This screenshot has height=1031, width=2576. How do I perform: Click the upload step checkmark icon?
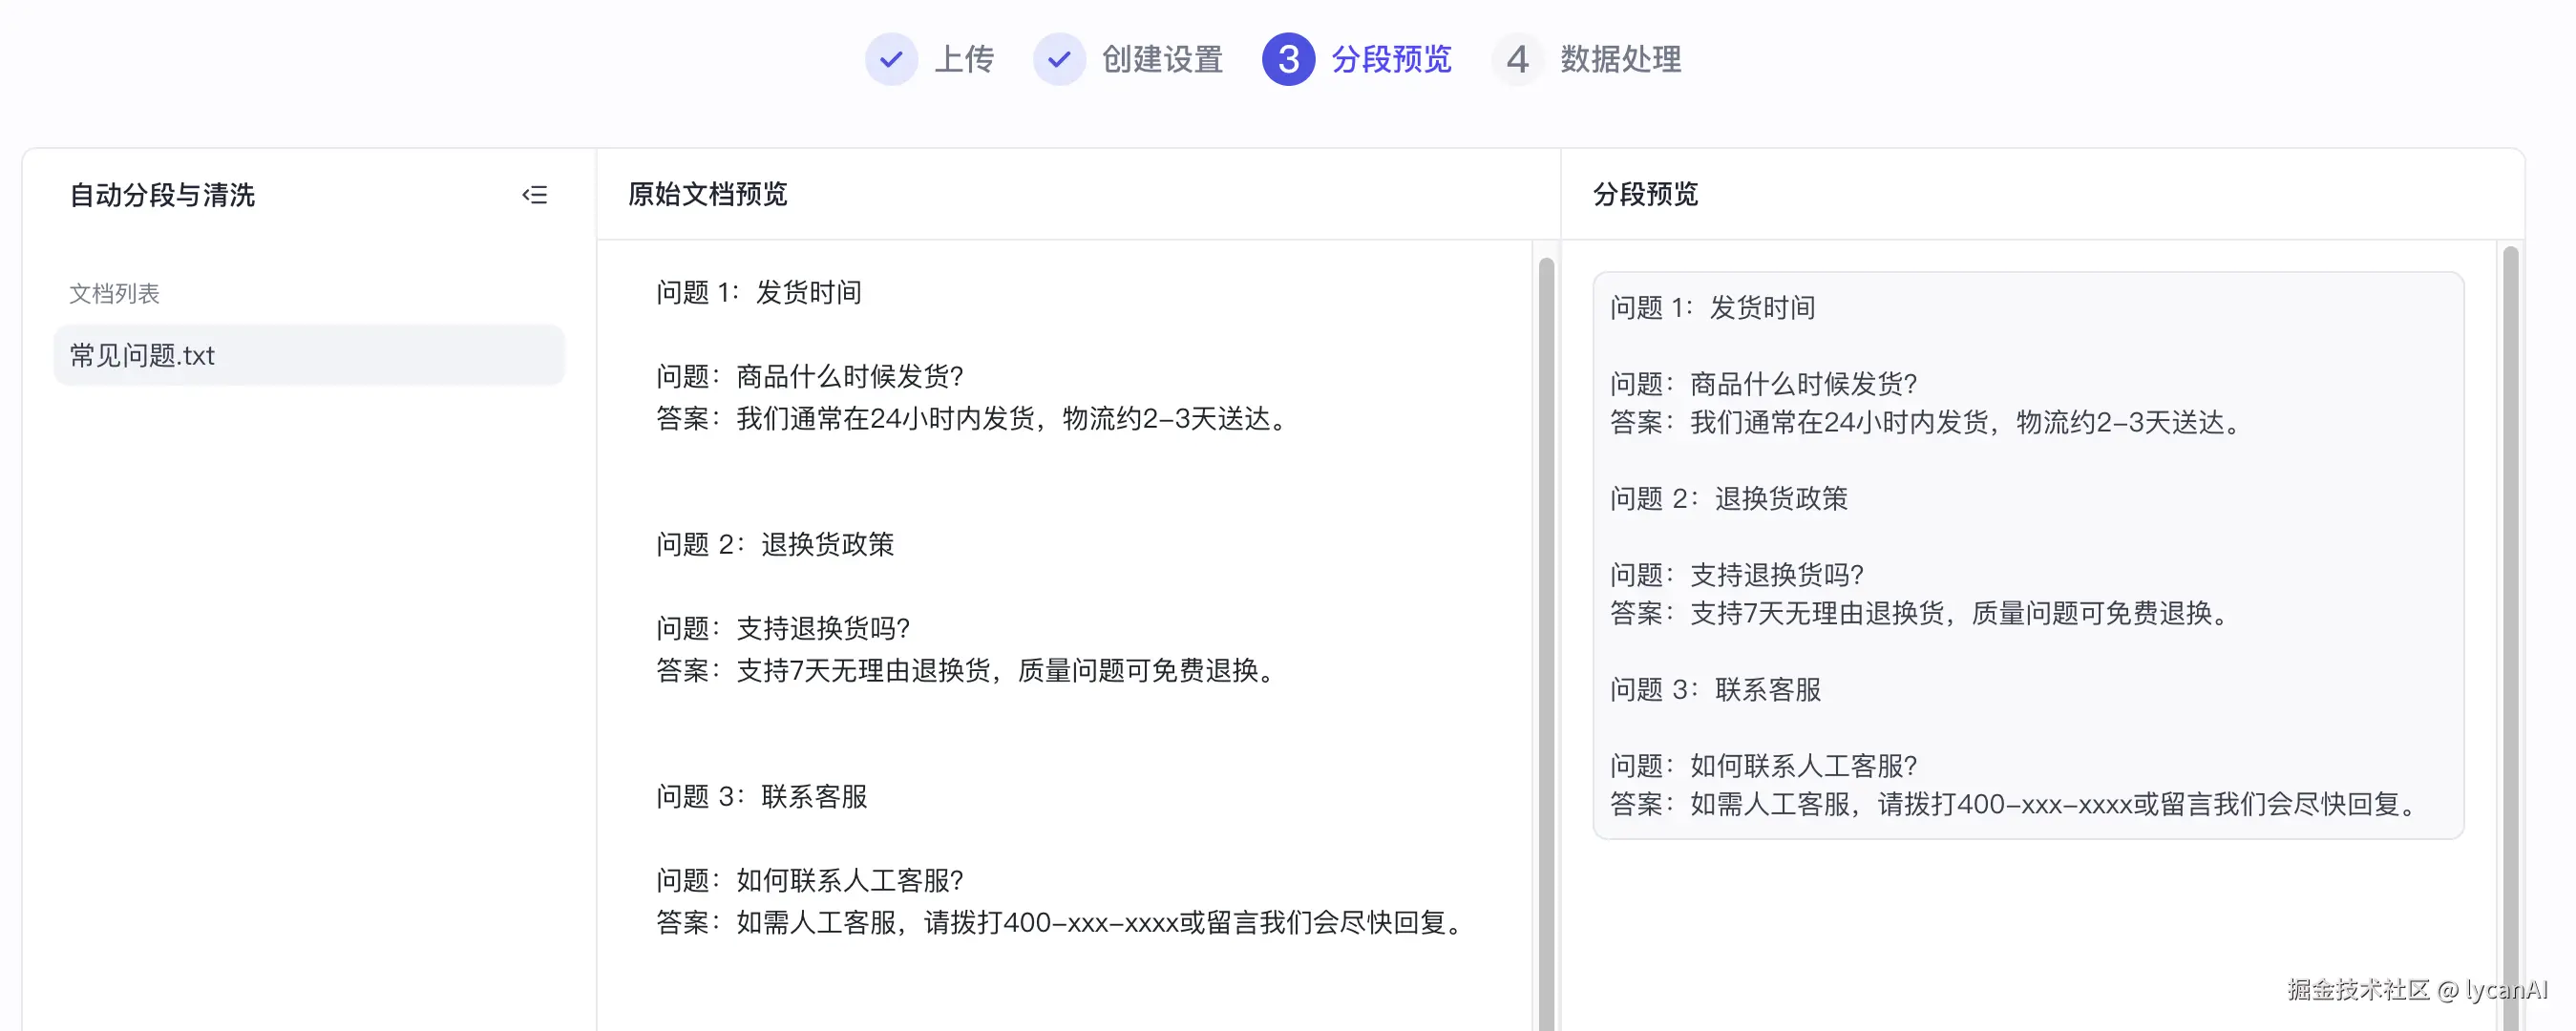(x=890, y=60)
